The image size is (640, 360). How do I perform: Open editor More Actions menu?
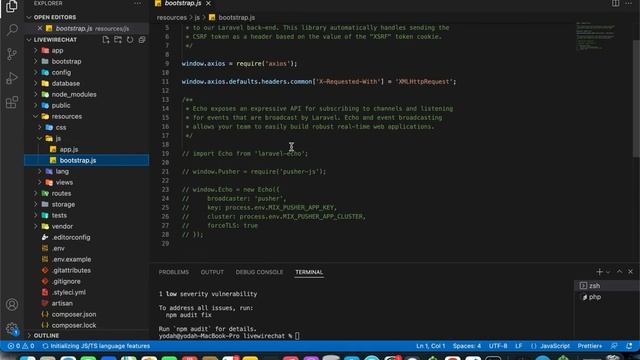tap(628, 3)
